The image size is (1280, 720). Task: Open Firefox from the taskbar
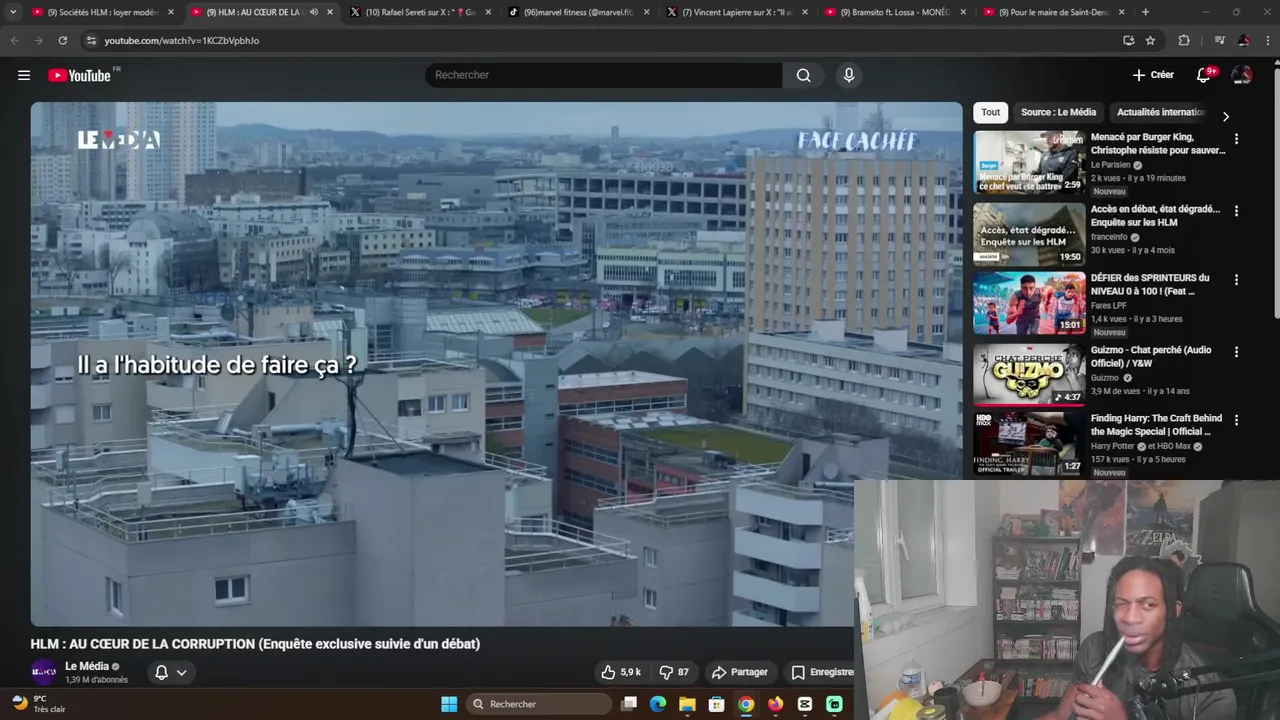point(775,704)
